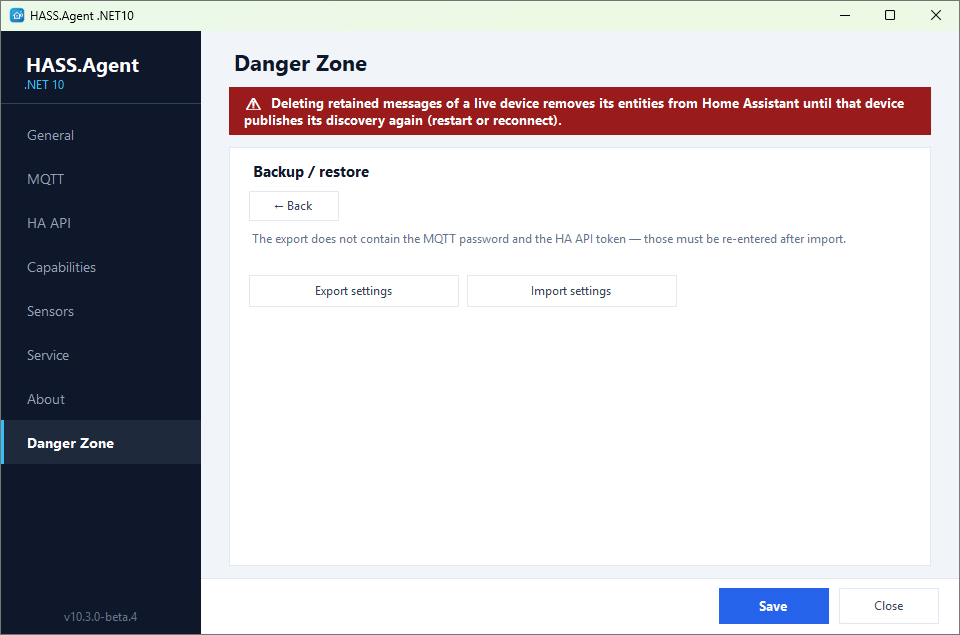Click the red retained messages warning banner
This screenshot has height=635, width=960.
[x=580, y=111]
